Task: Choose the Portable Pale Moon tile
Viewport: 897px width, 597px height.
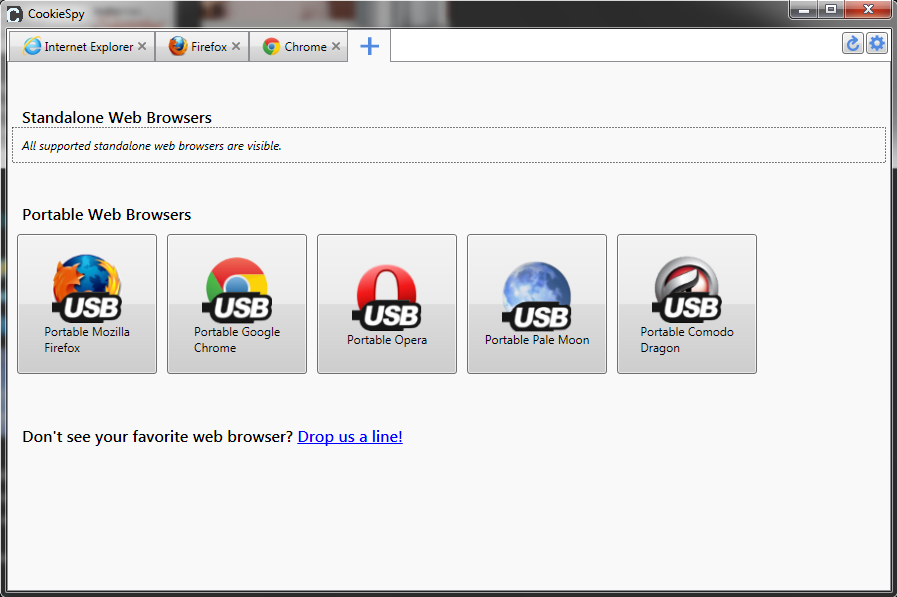Action: pyautogui.click(x=537, y=304)
